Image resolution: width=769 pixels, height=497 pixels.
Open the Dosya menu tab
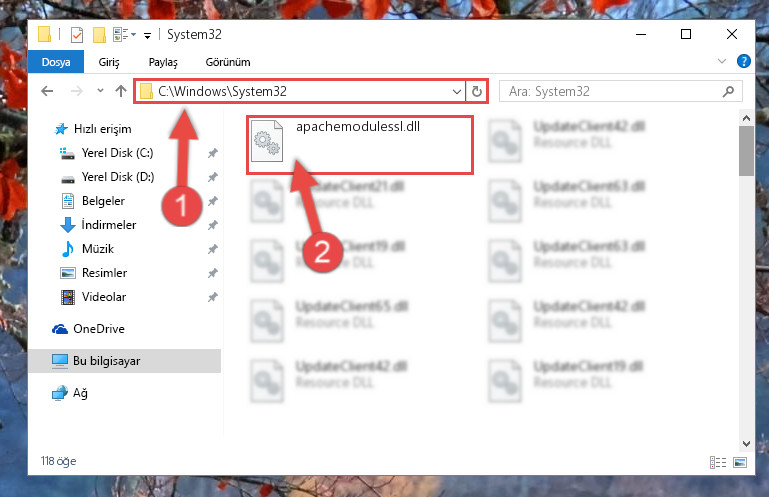pos(56,62)
